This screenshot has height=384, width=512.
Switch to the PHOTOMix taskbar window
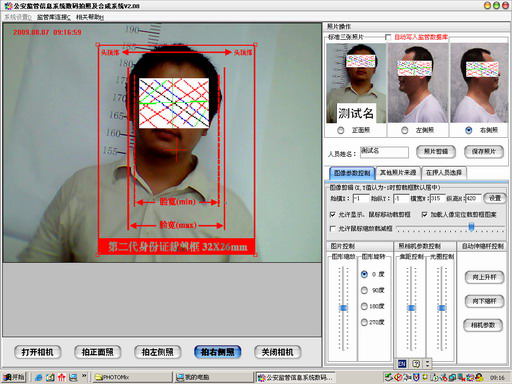pos(132,377)
